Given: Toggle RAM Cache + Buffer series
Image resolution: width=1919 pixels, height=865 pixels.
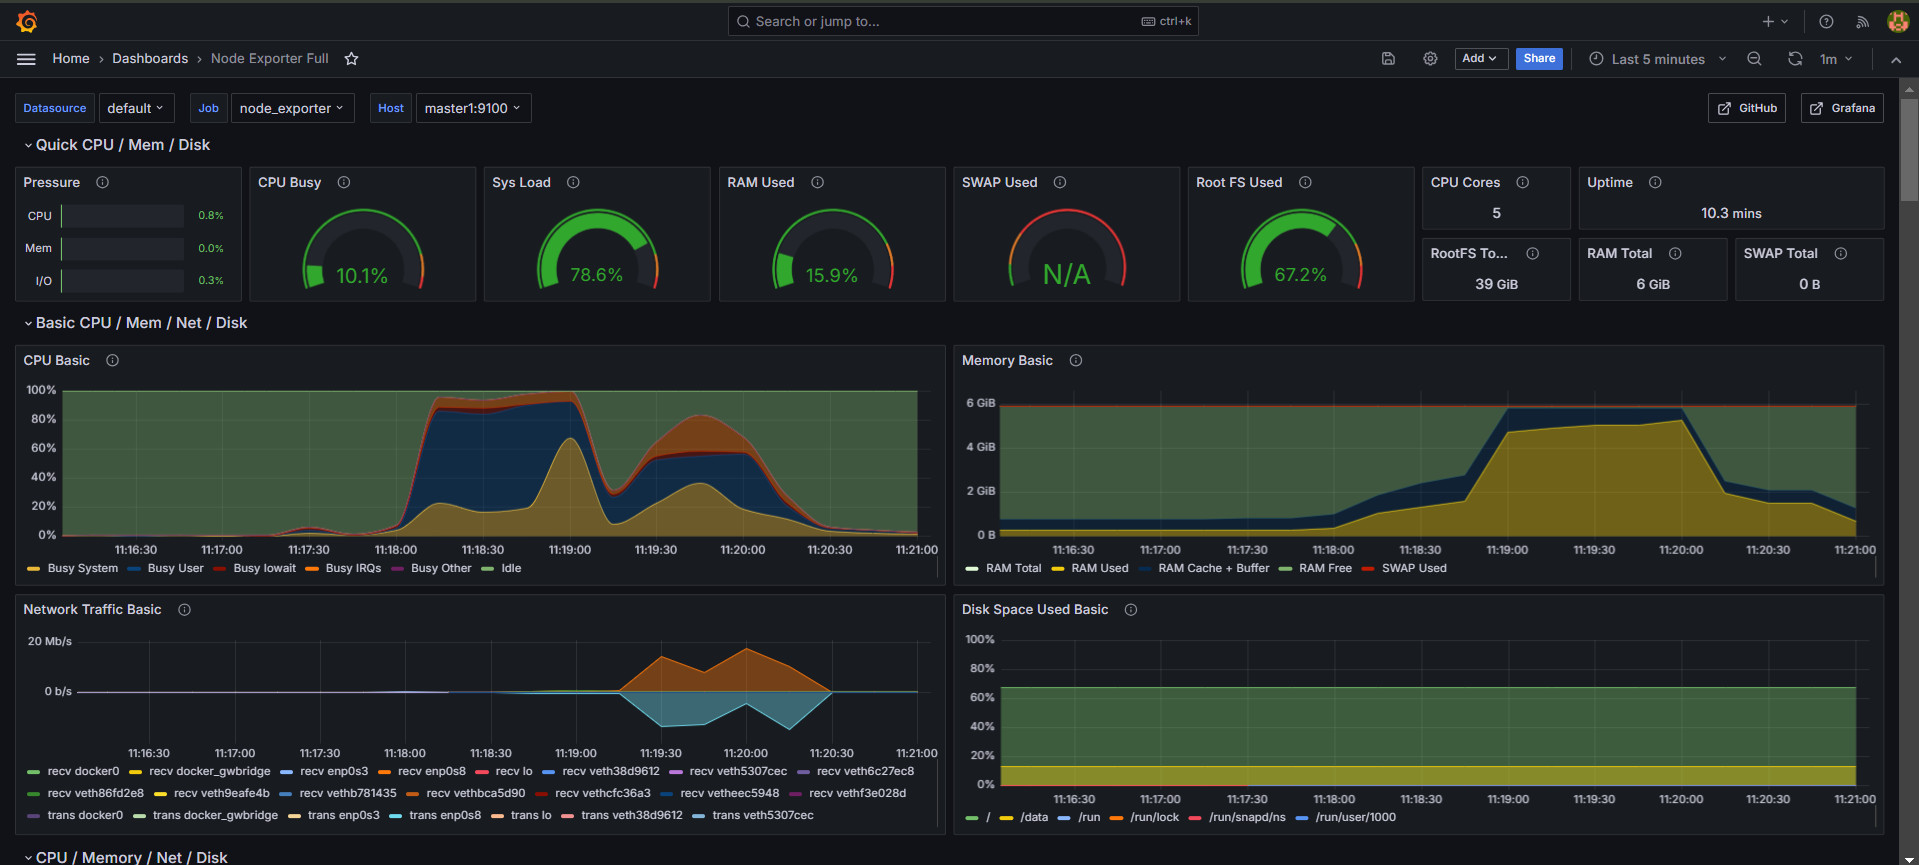Looking at the screenshot, I should (x=1213, y=568).
